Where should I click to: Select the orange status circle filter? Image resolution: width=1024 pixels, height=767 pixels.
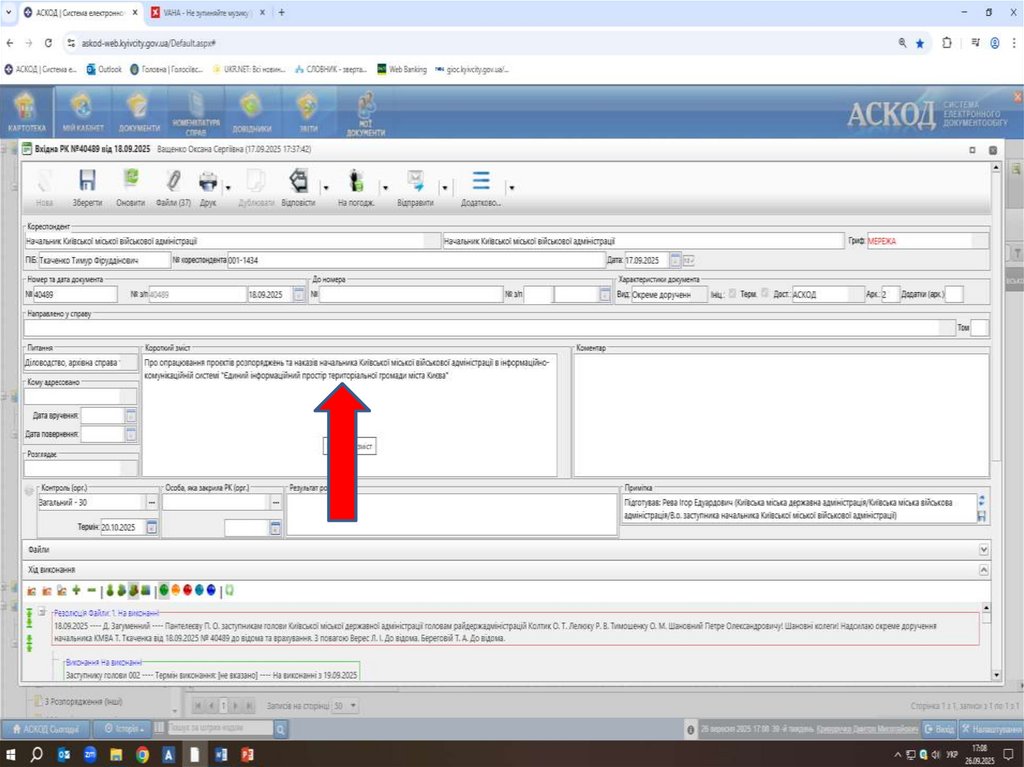[x=175, y=591]
